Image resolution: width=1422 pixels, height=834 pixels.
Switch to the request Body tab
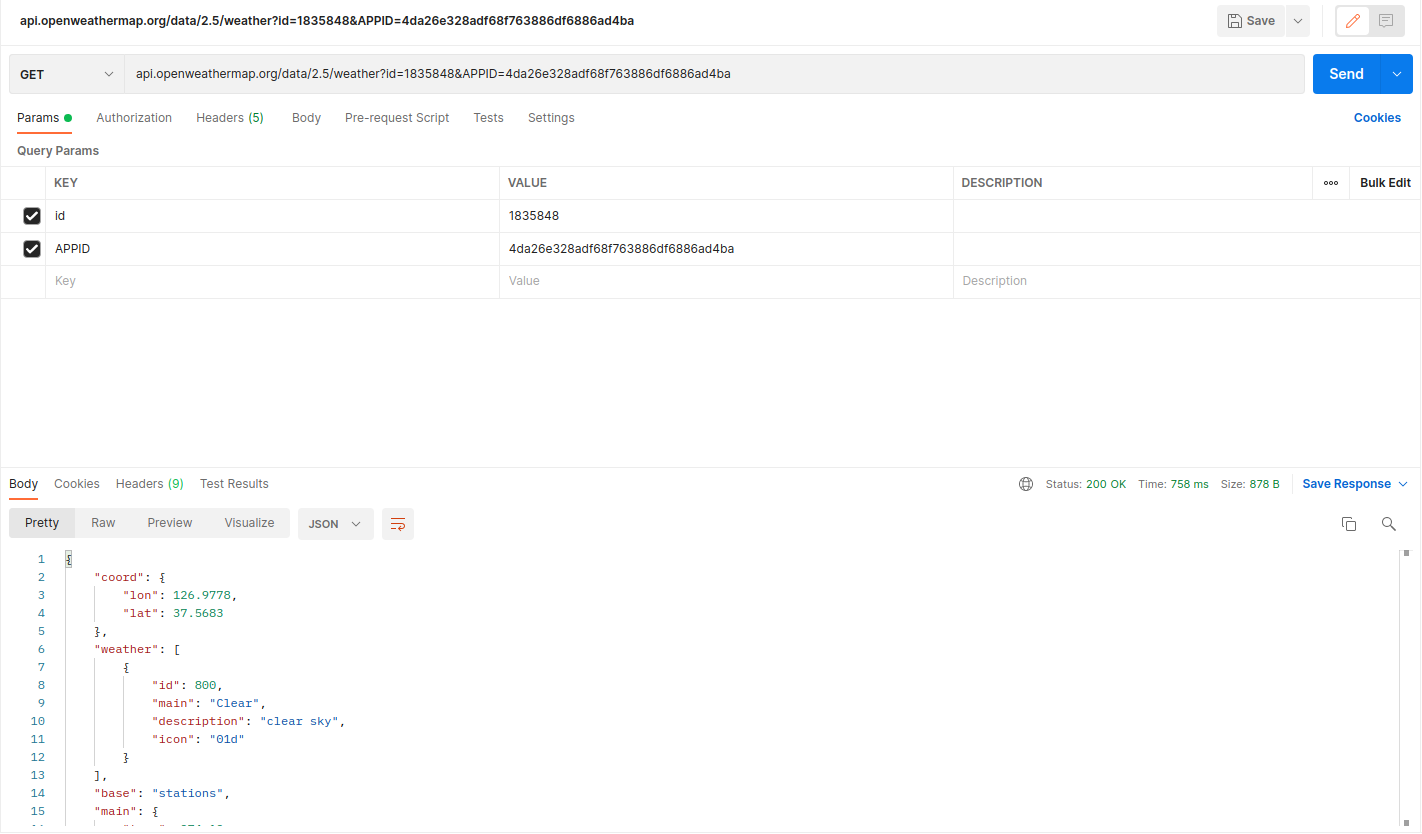[306, 118]
